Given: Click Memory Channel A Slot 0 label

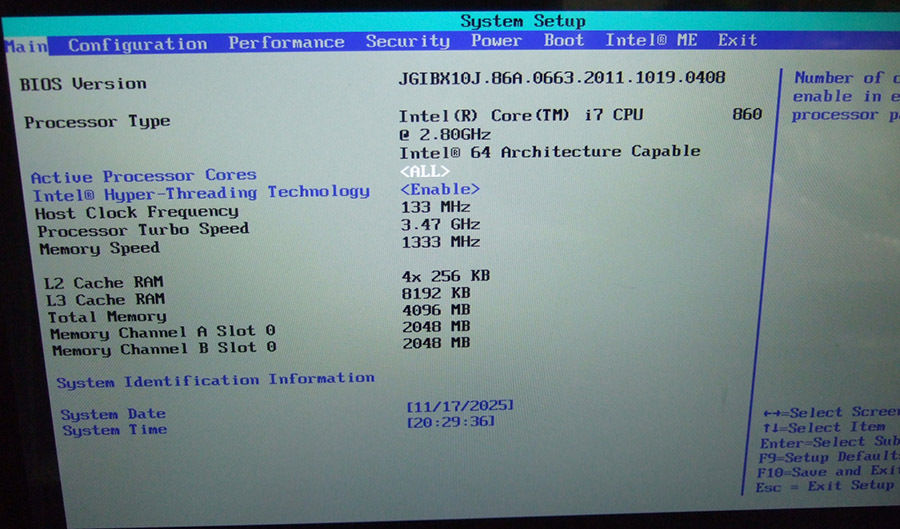Looking at the screenshot, I should pos(163,332).
